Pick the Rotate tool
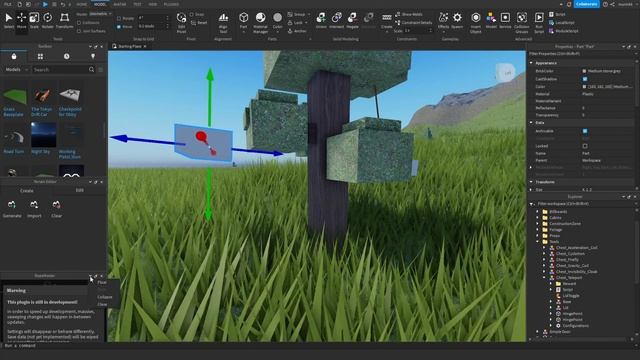Viewport: 640px width, 360px height. coord(48,20)
